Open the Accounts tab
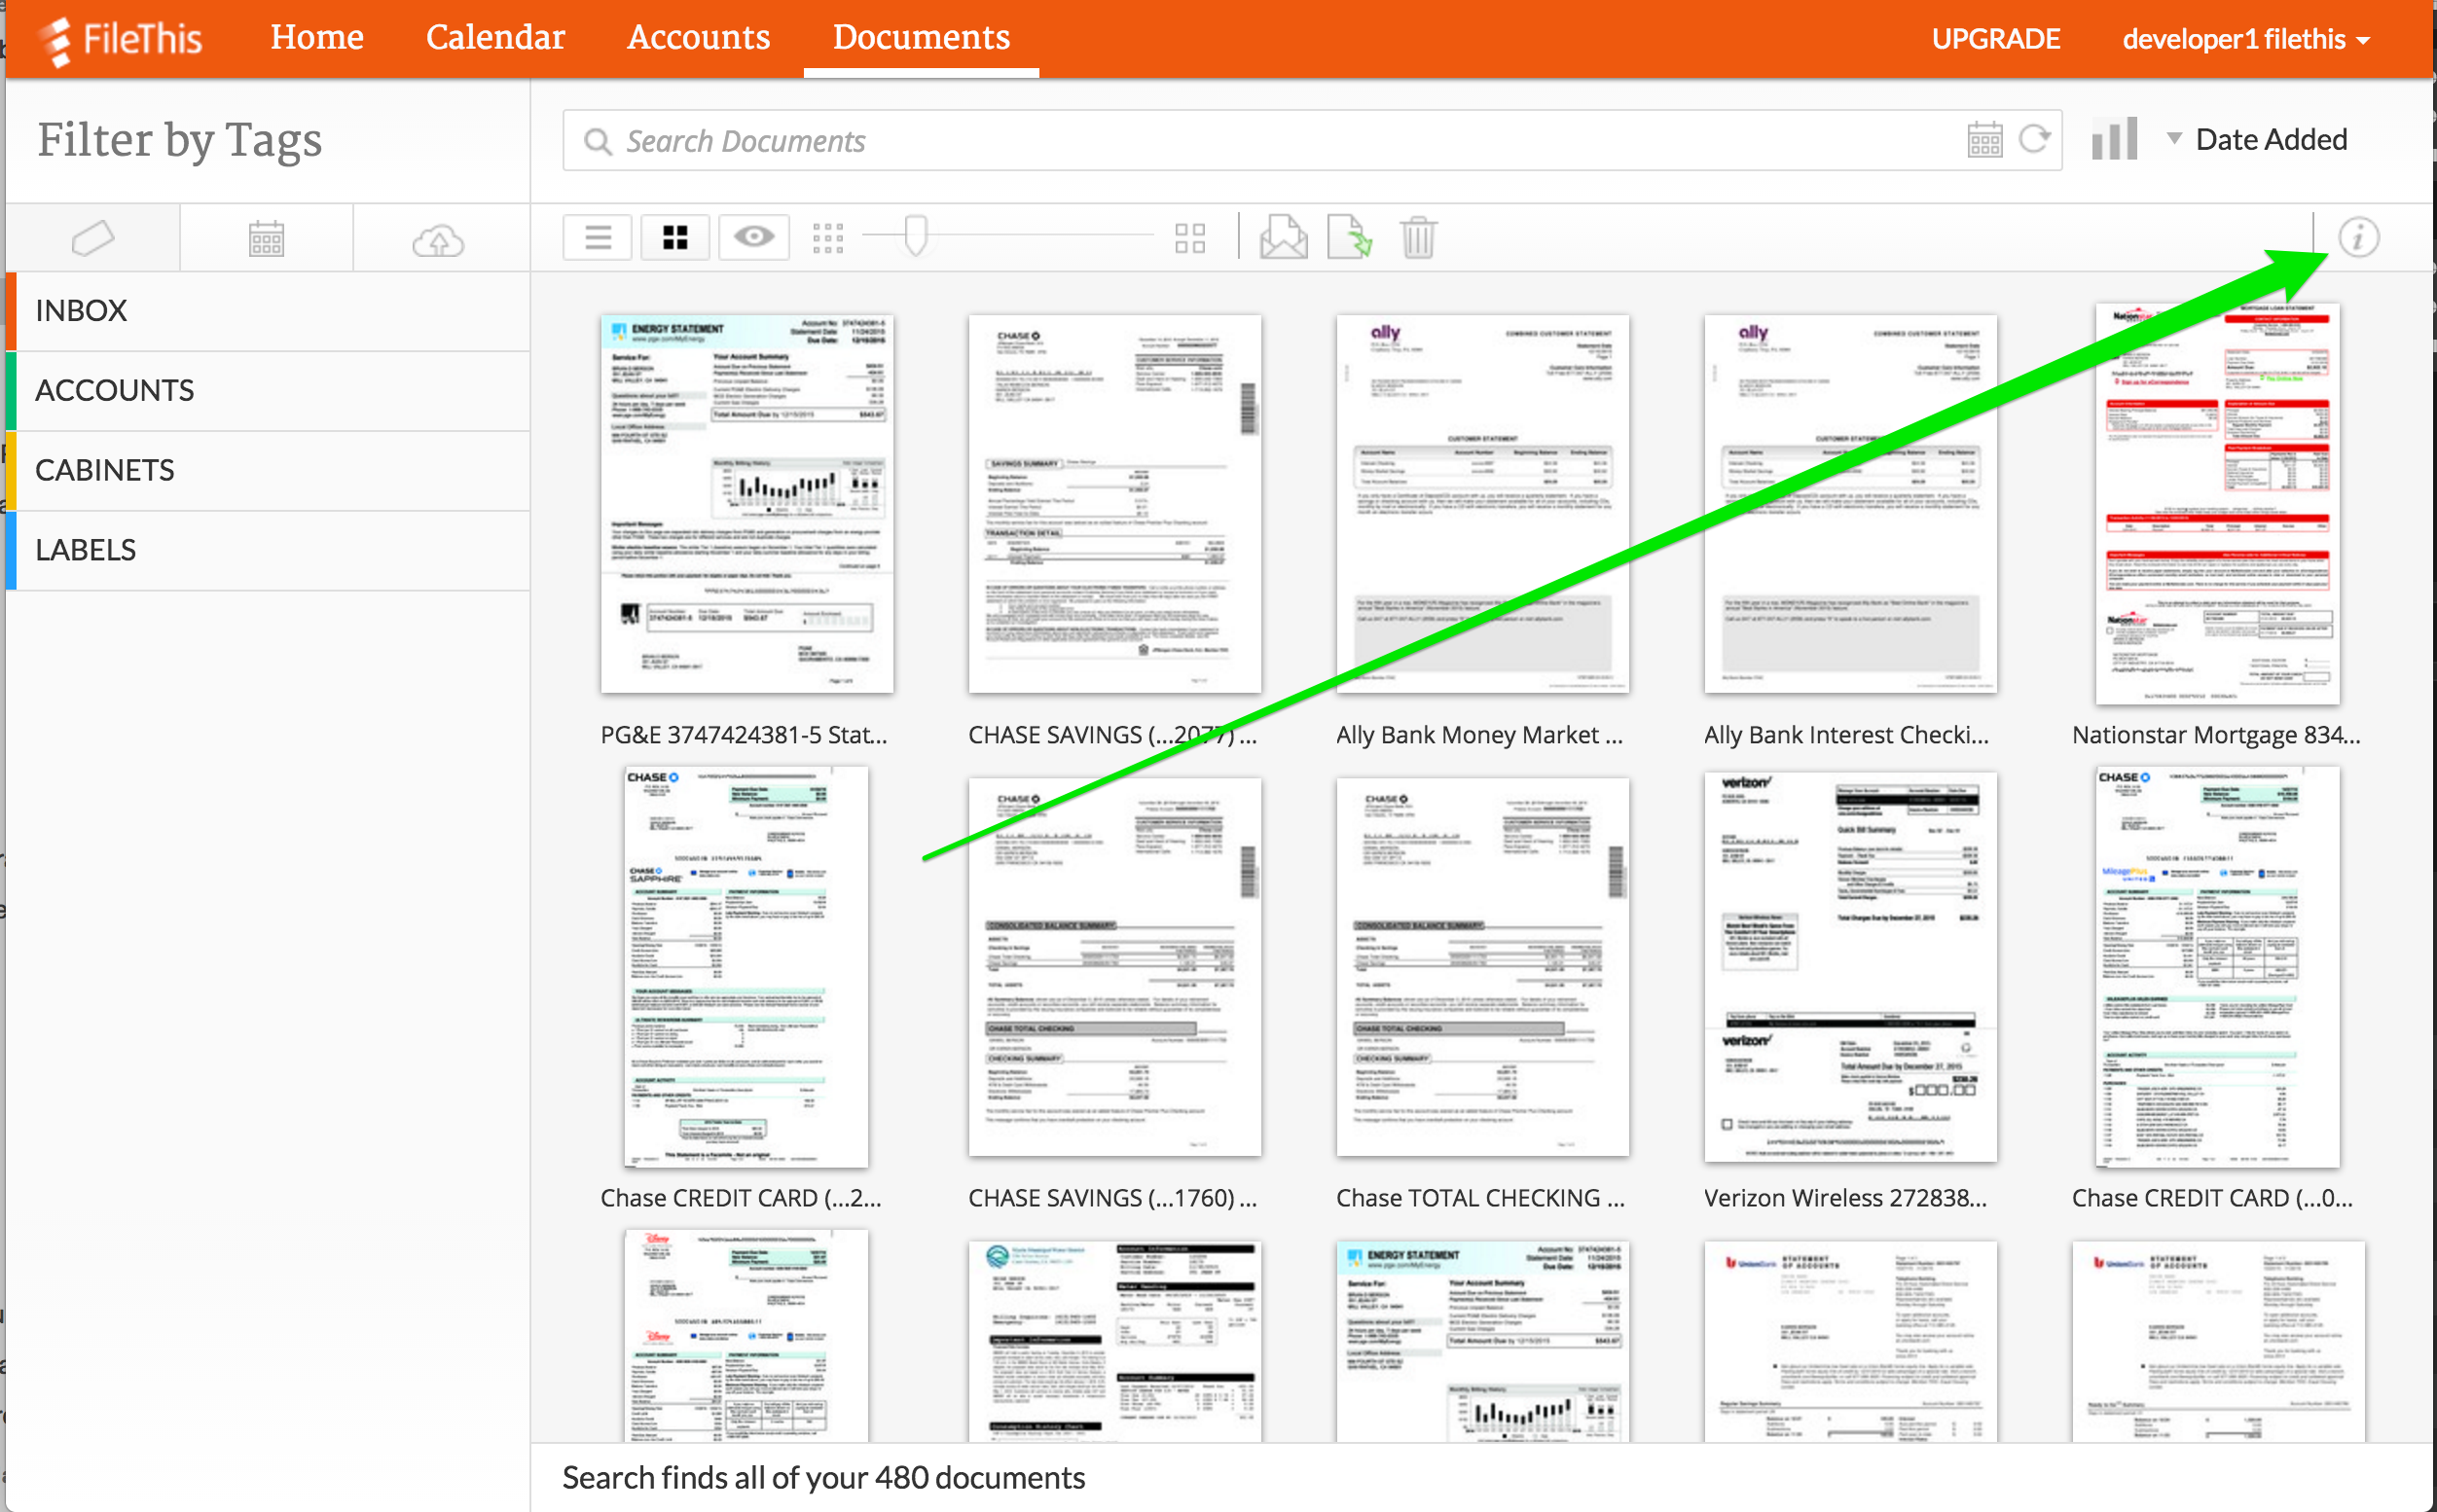 pyautogui.click(x=698, y=38)
